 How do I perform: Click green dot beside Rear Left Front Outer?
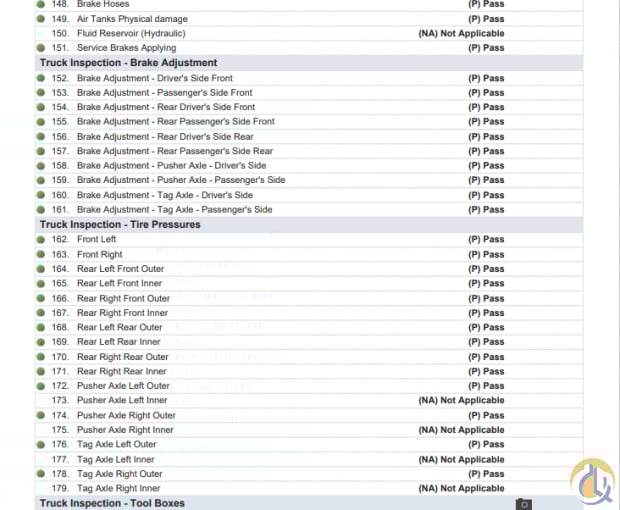[41, 269]
